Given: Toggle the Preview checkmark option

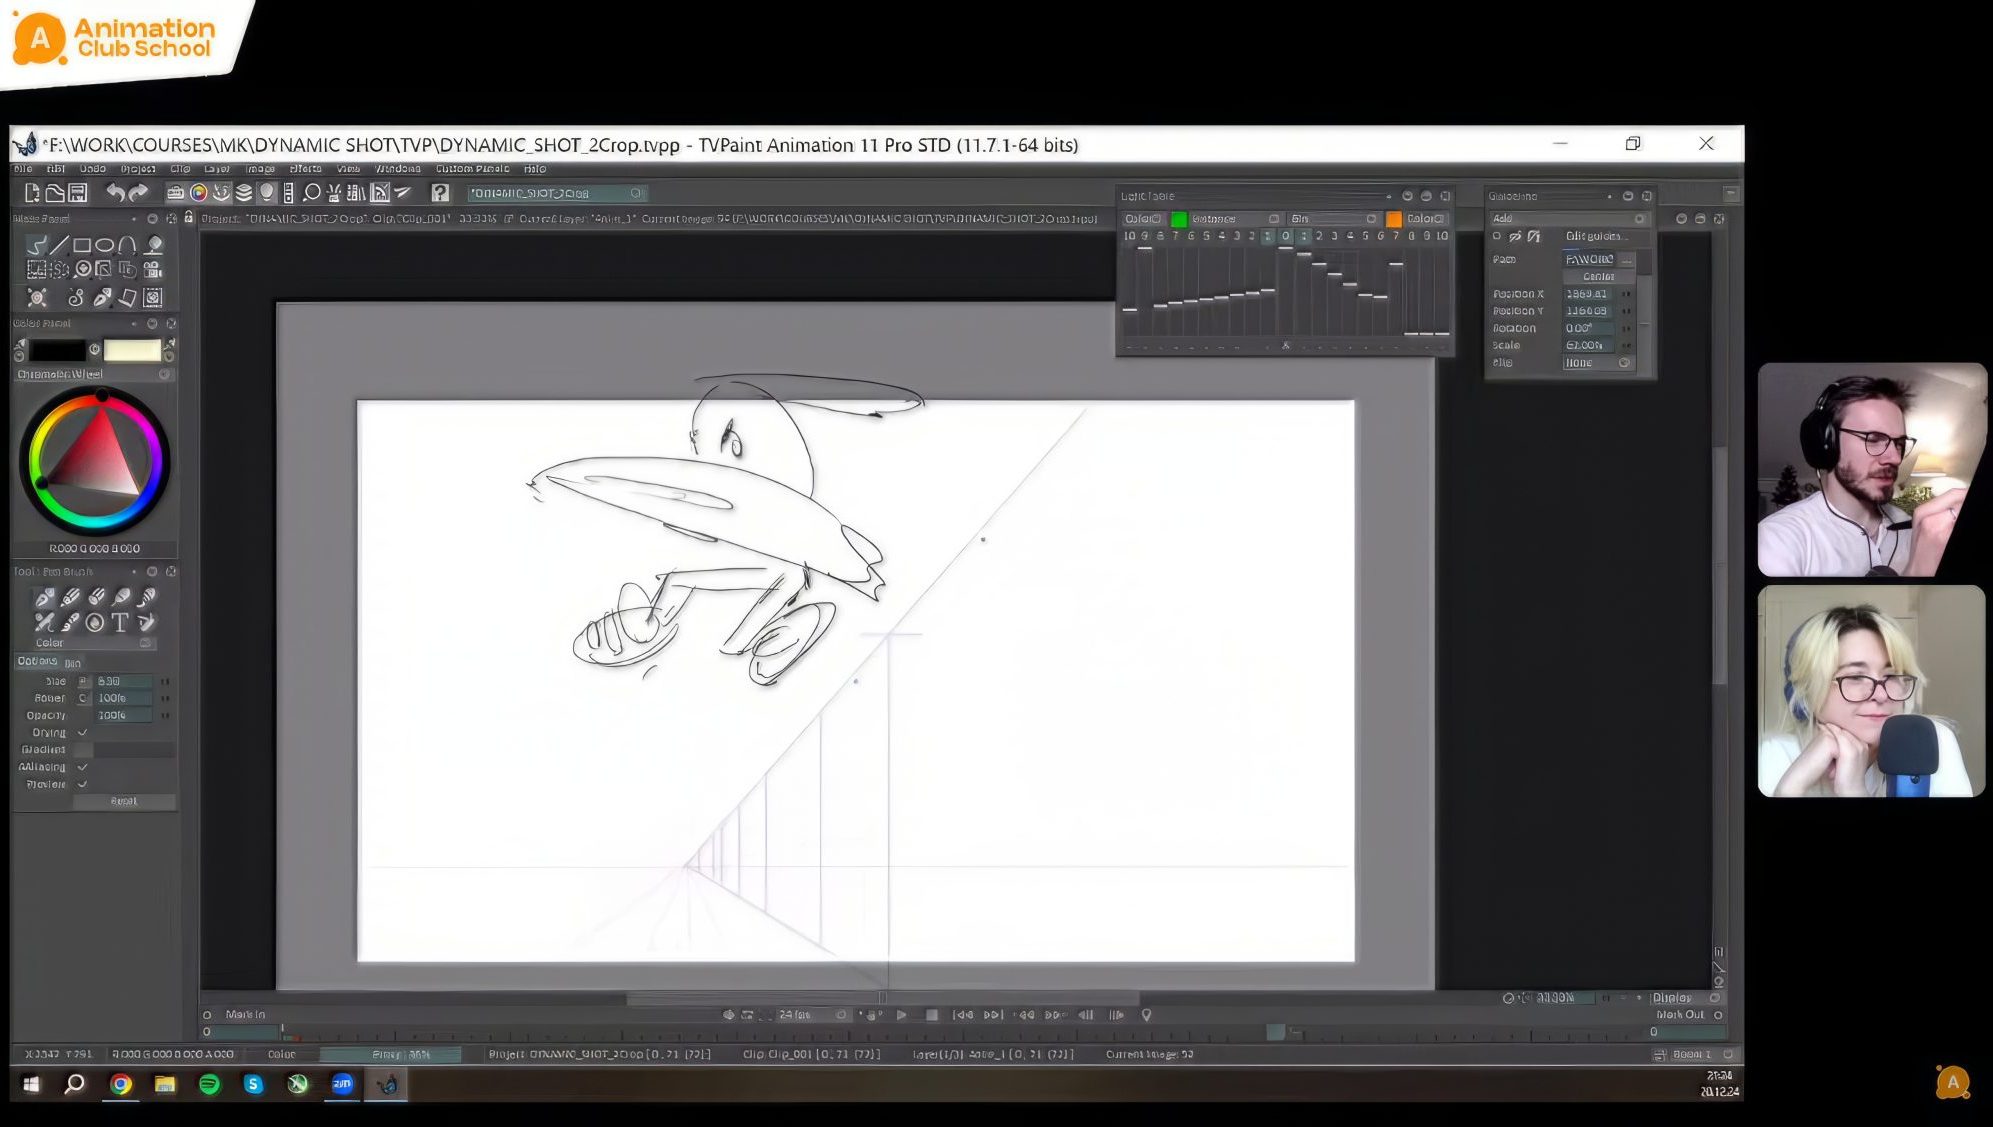Looking at the screenshot, I should tap(83, 784).
